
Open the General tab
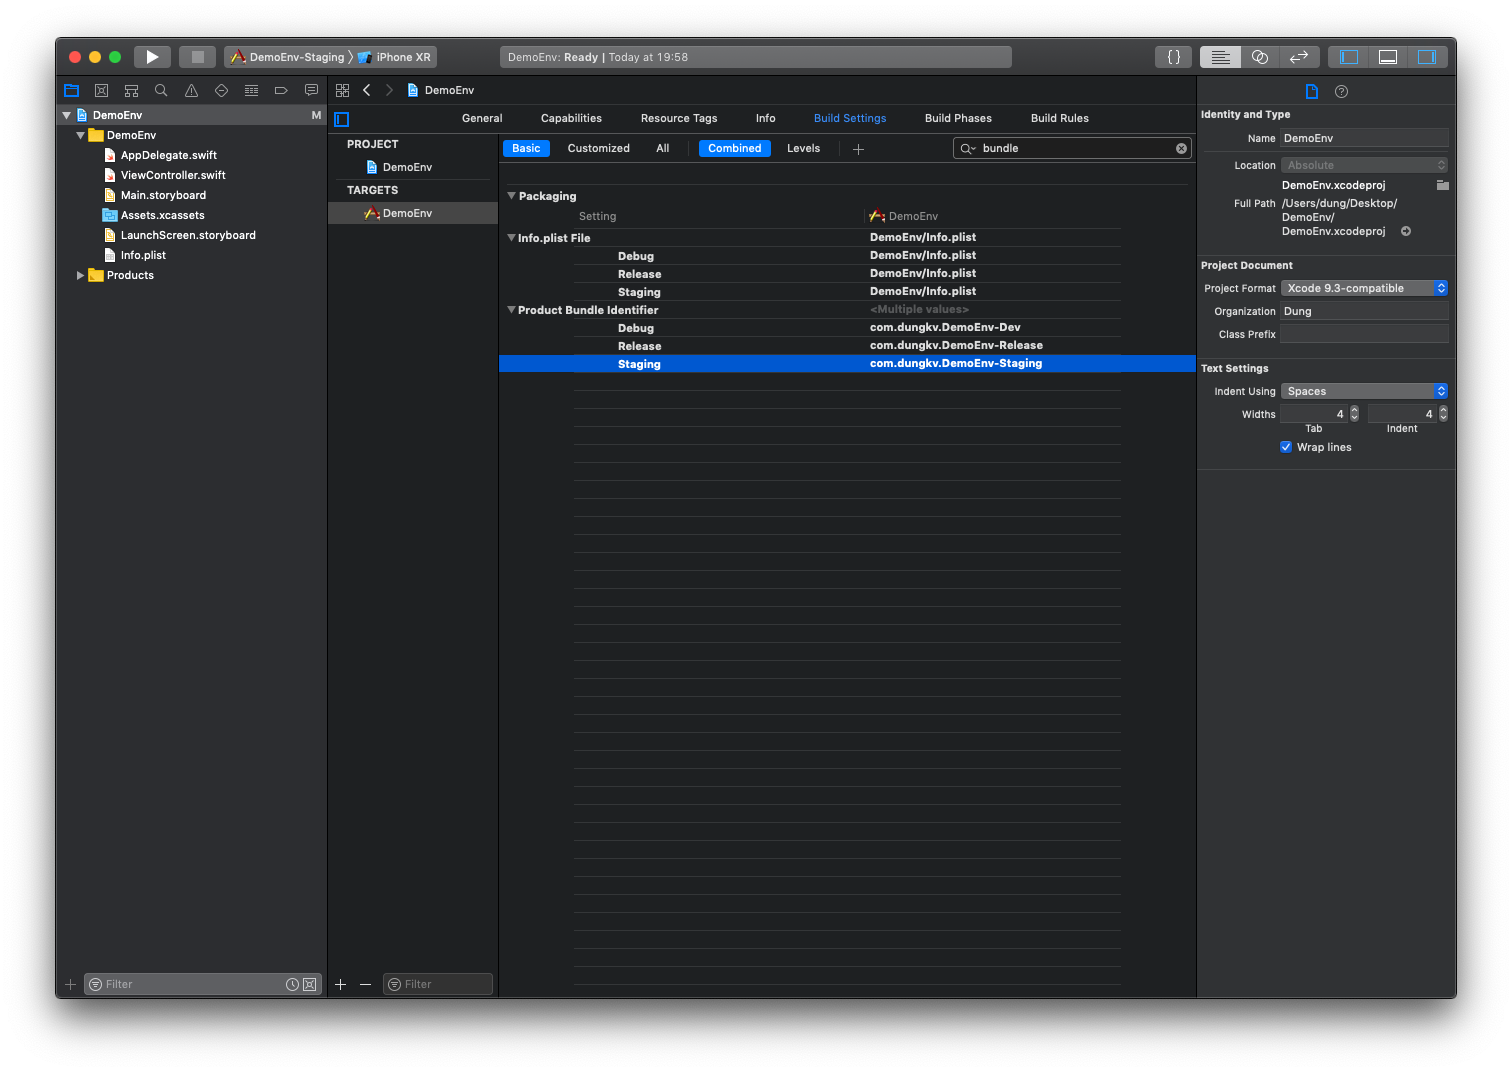pyautogui.click(x=482, y=118)
